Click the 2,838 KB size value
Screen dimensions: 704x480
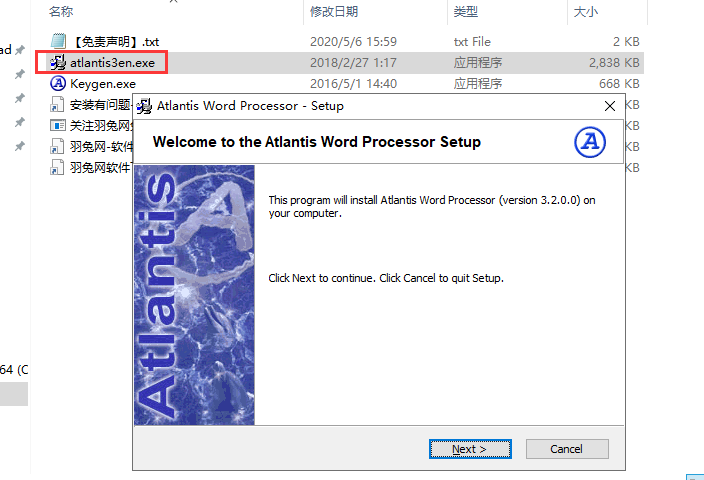click(x=614, y=62)
